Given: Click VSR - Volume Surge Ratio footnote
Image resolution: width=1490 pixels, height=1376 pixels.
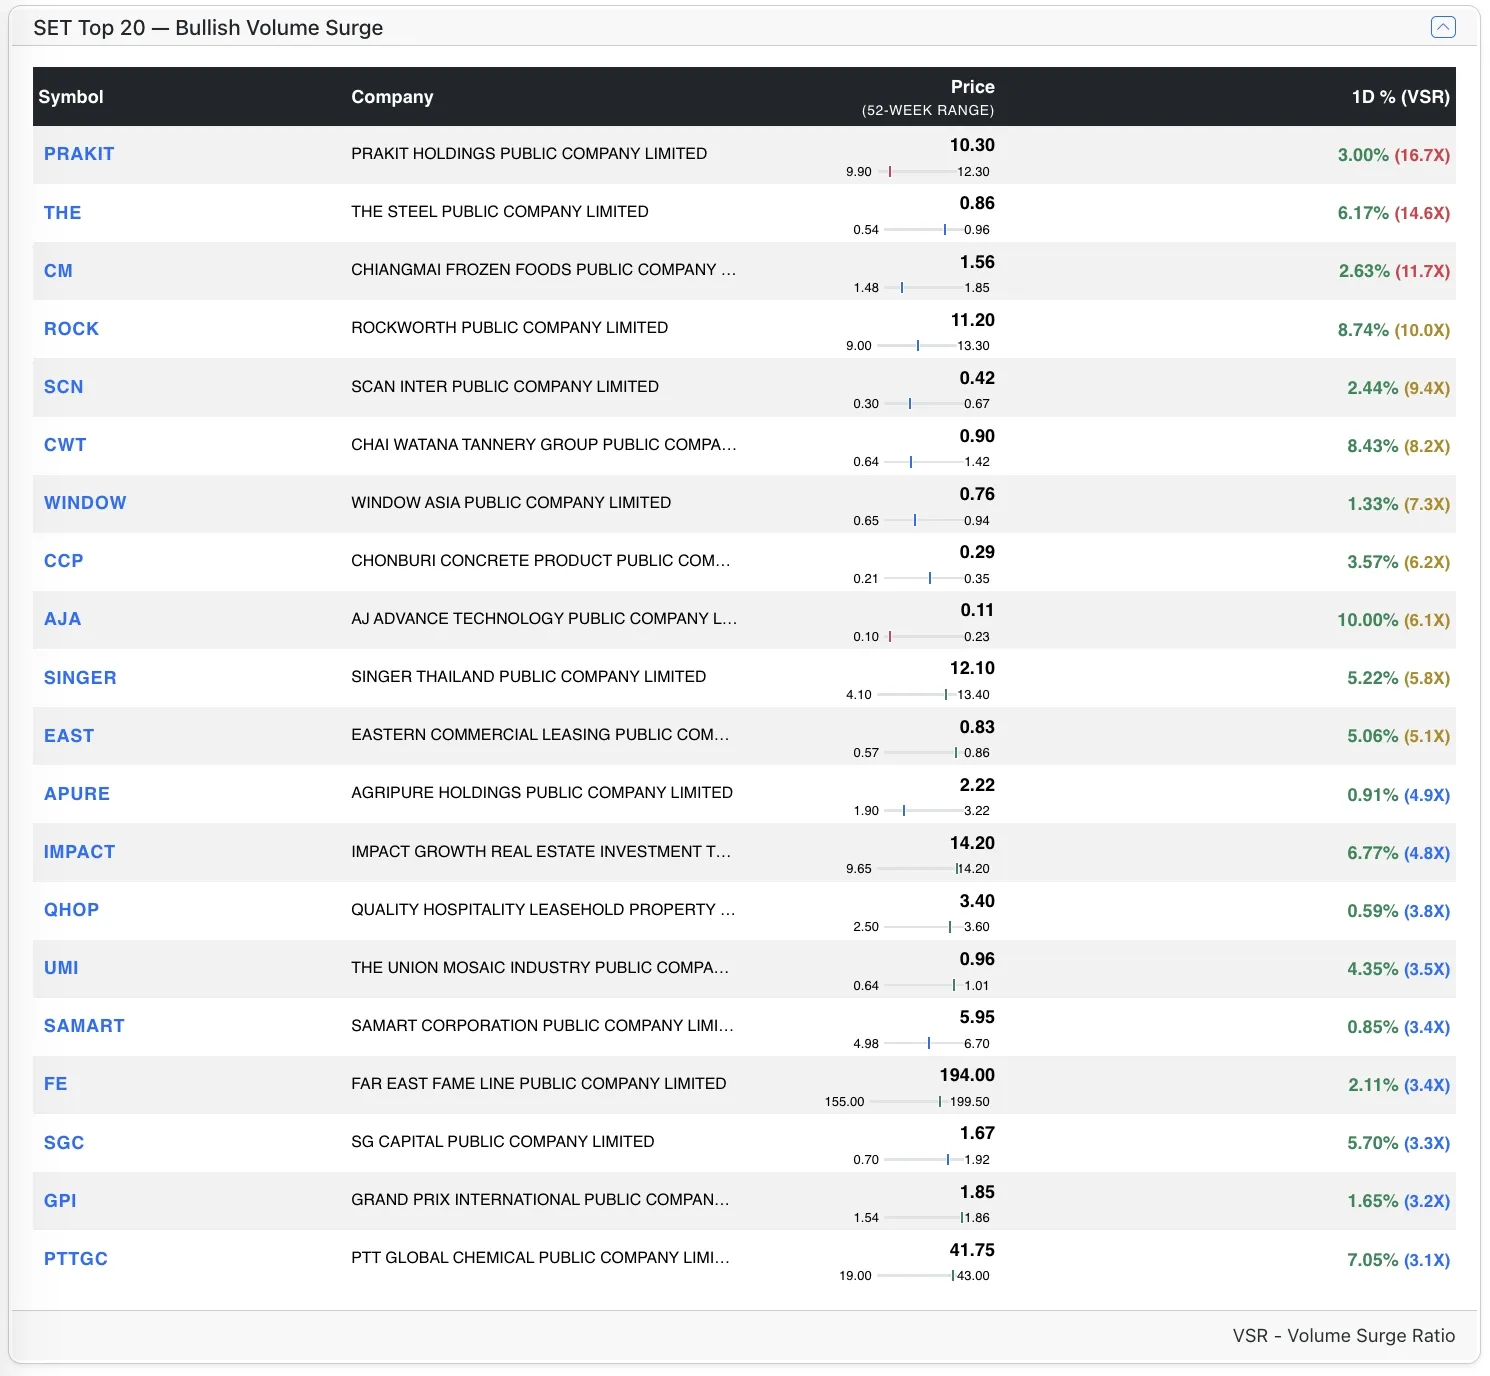Looking at the screenshot, I should pyautogui.click(x=1343, y=1336).
